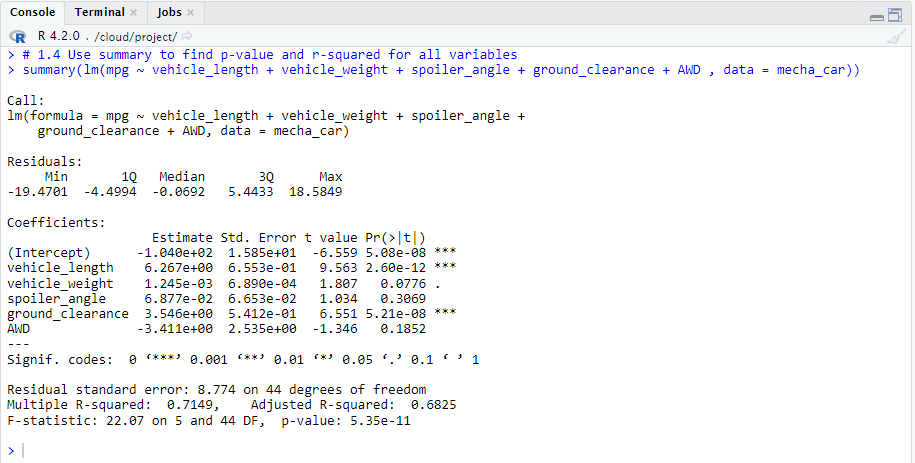Click the Adjusted R-squared value 0.6825
The height and width of the screenshot is (463, 915).
(434, 405)
